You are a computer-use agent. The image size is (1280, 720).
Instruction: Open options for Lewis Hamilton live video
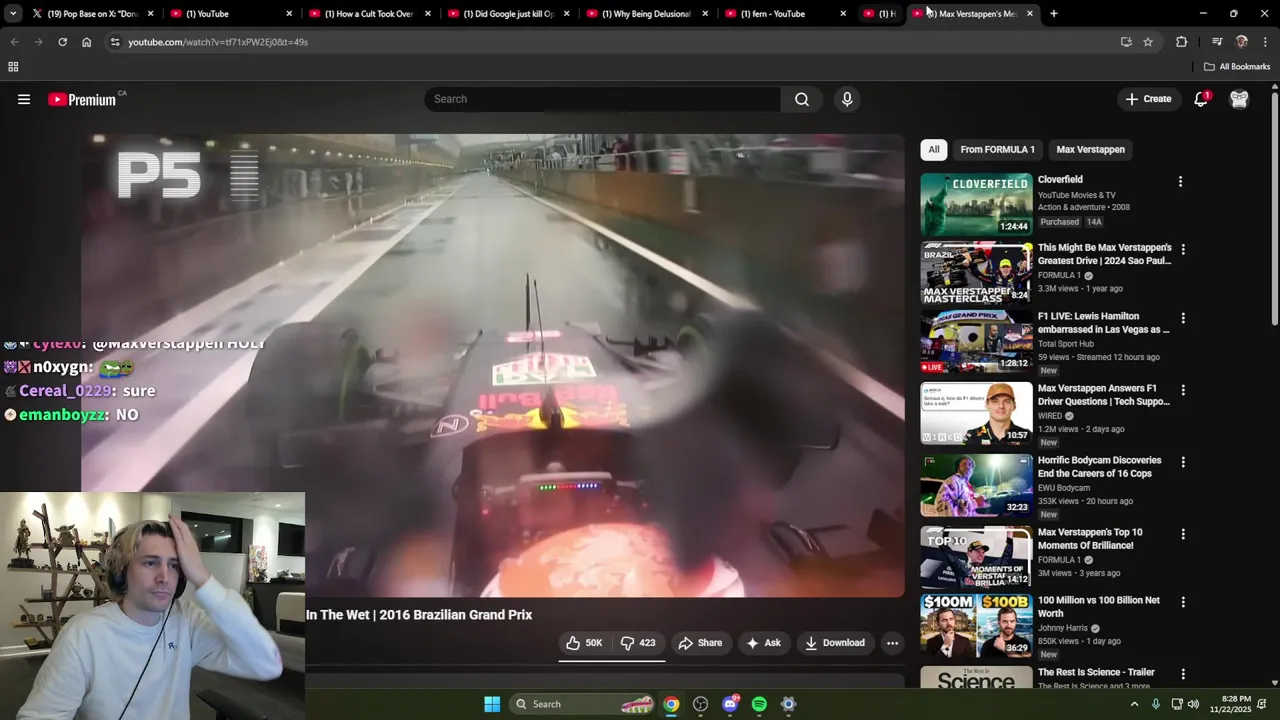click(1183, 318)
